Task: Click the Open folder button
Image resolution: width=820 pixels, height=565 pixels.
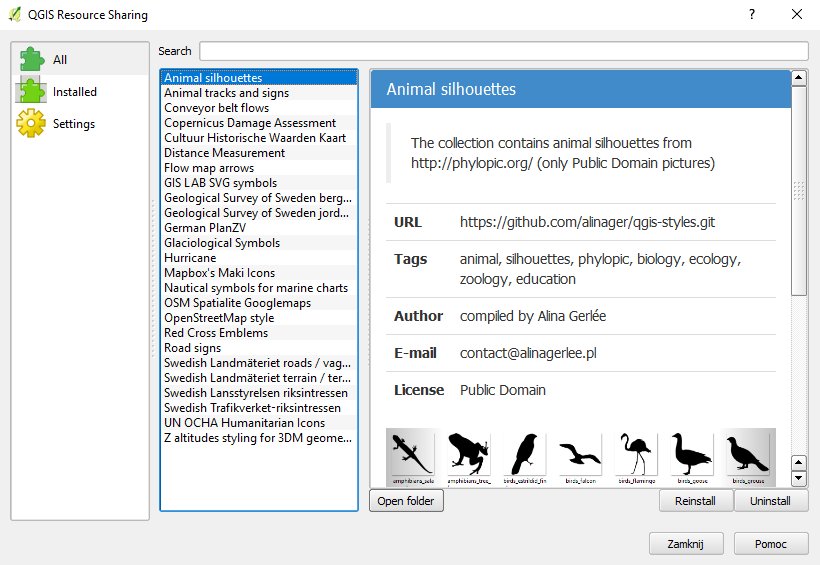Action: coord(406,501)
